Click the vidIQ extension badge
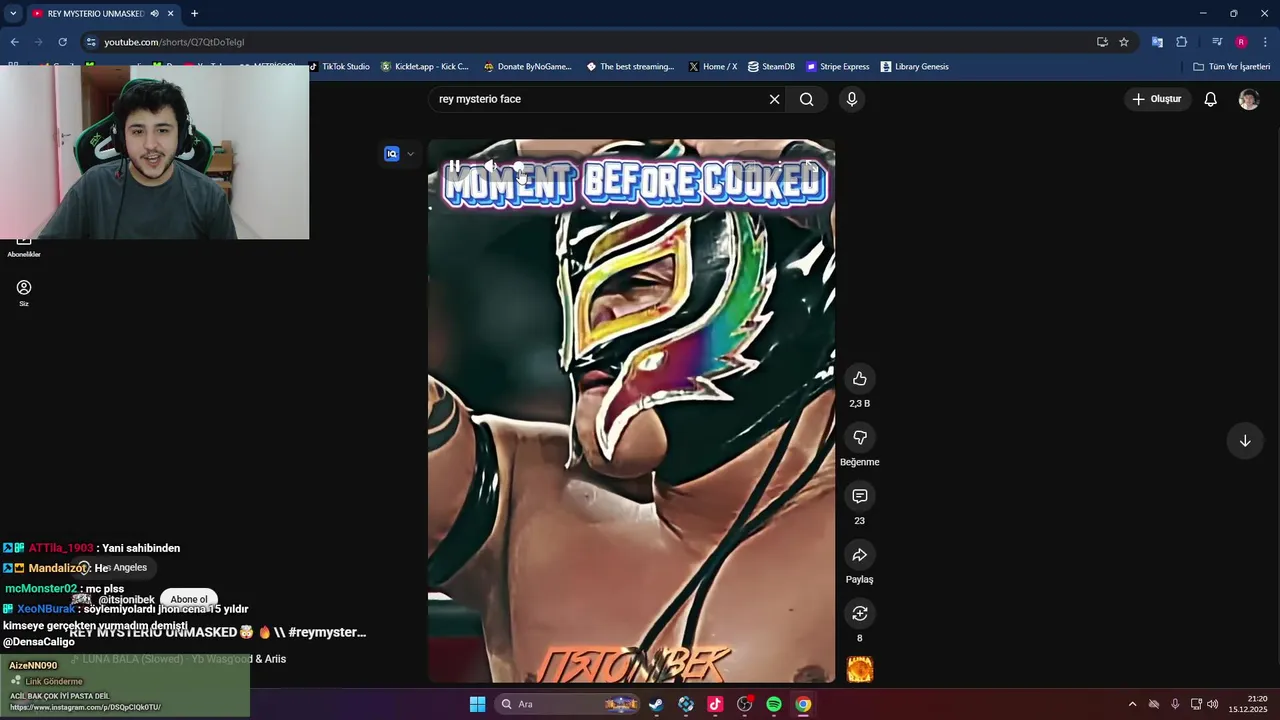Viewport: 1280px width, 720px height. 392,154
